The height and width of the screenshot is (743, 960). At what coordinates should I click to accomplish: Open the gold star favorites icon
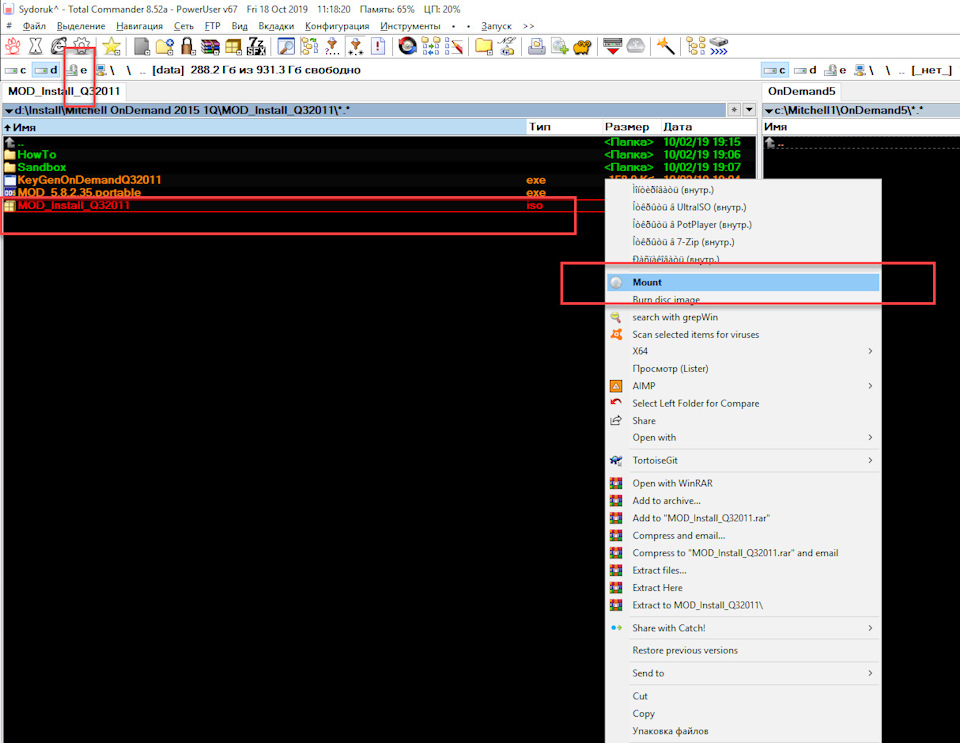pyautogui.click(x=111, y=47)
